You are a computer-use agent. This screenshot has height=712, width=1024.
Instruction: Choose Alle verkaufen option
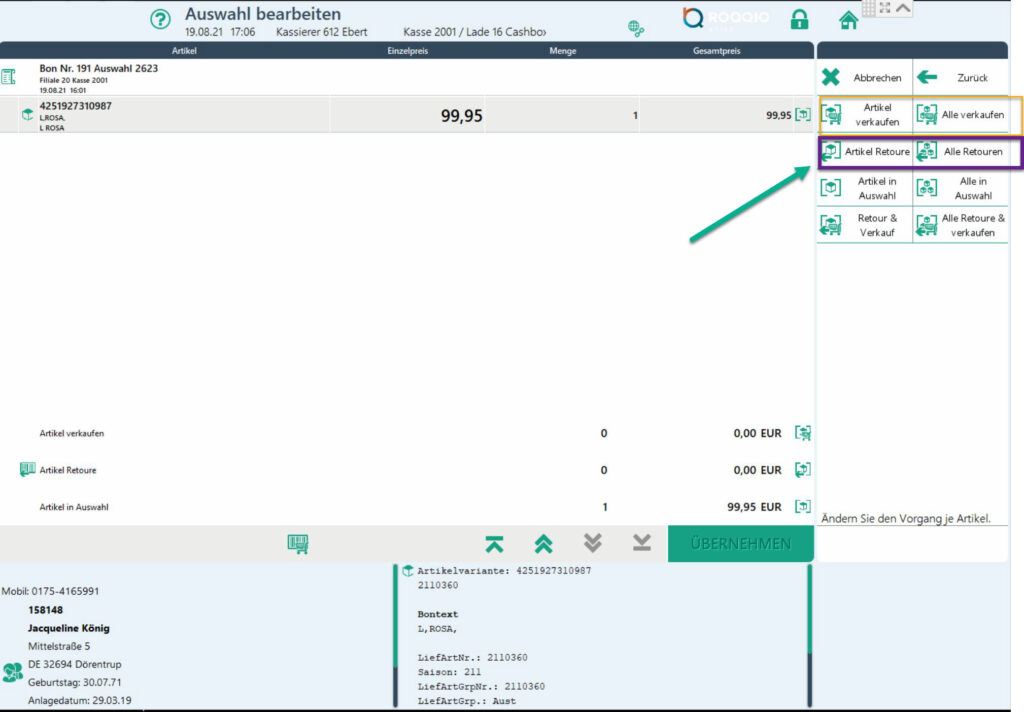coord(961,115)
